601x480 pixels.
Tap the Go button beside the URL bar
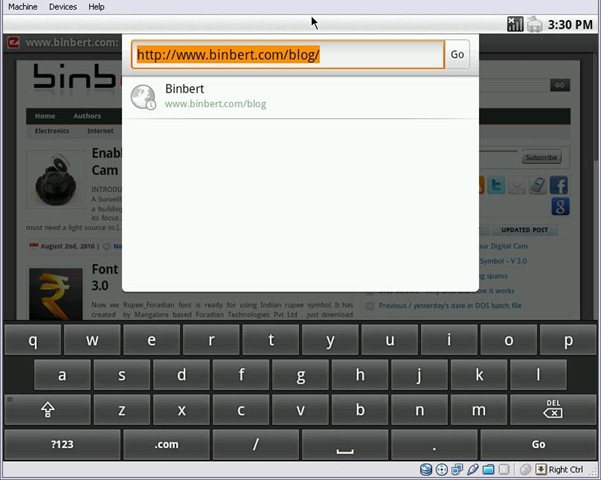coord(457,54)
